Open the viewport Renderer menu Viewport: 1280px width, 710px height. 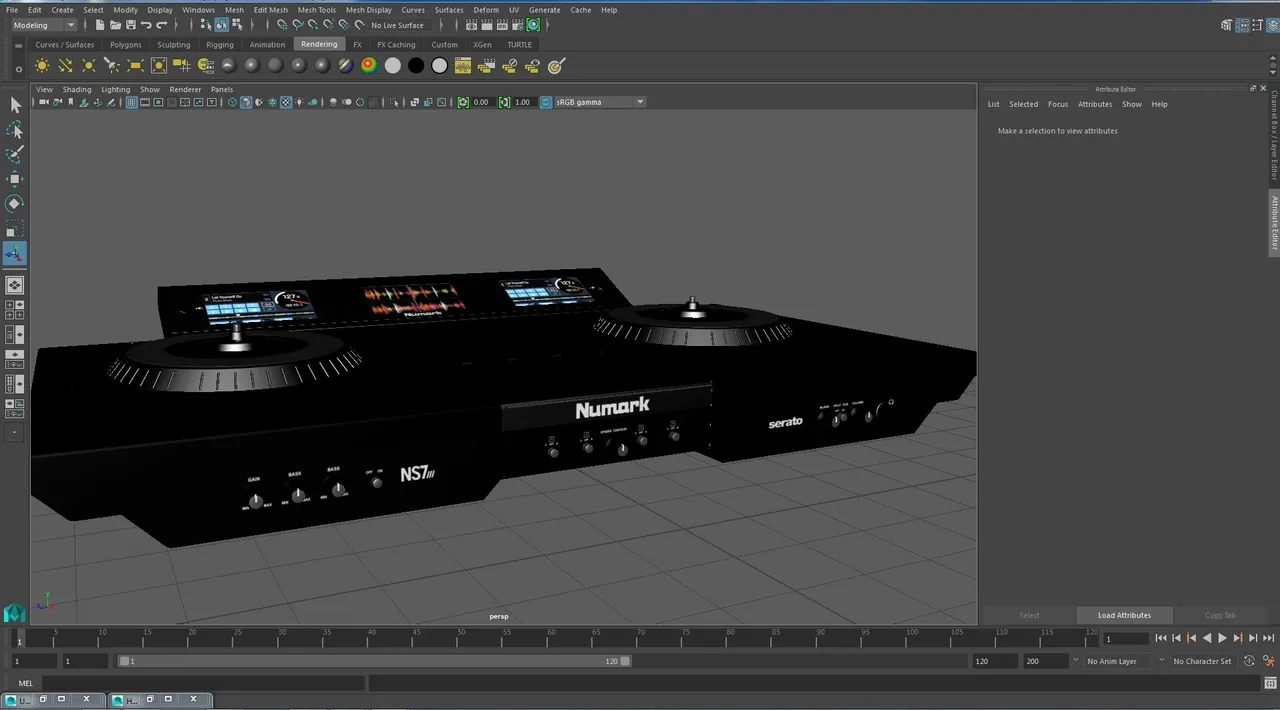click(x=185, y=89)
